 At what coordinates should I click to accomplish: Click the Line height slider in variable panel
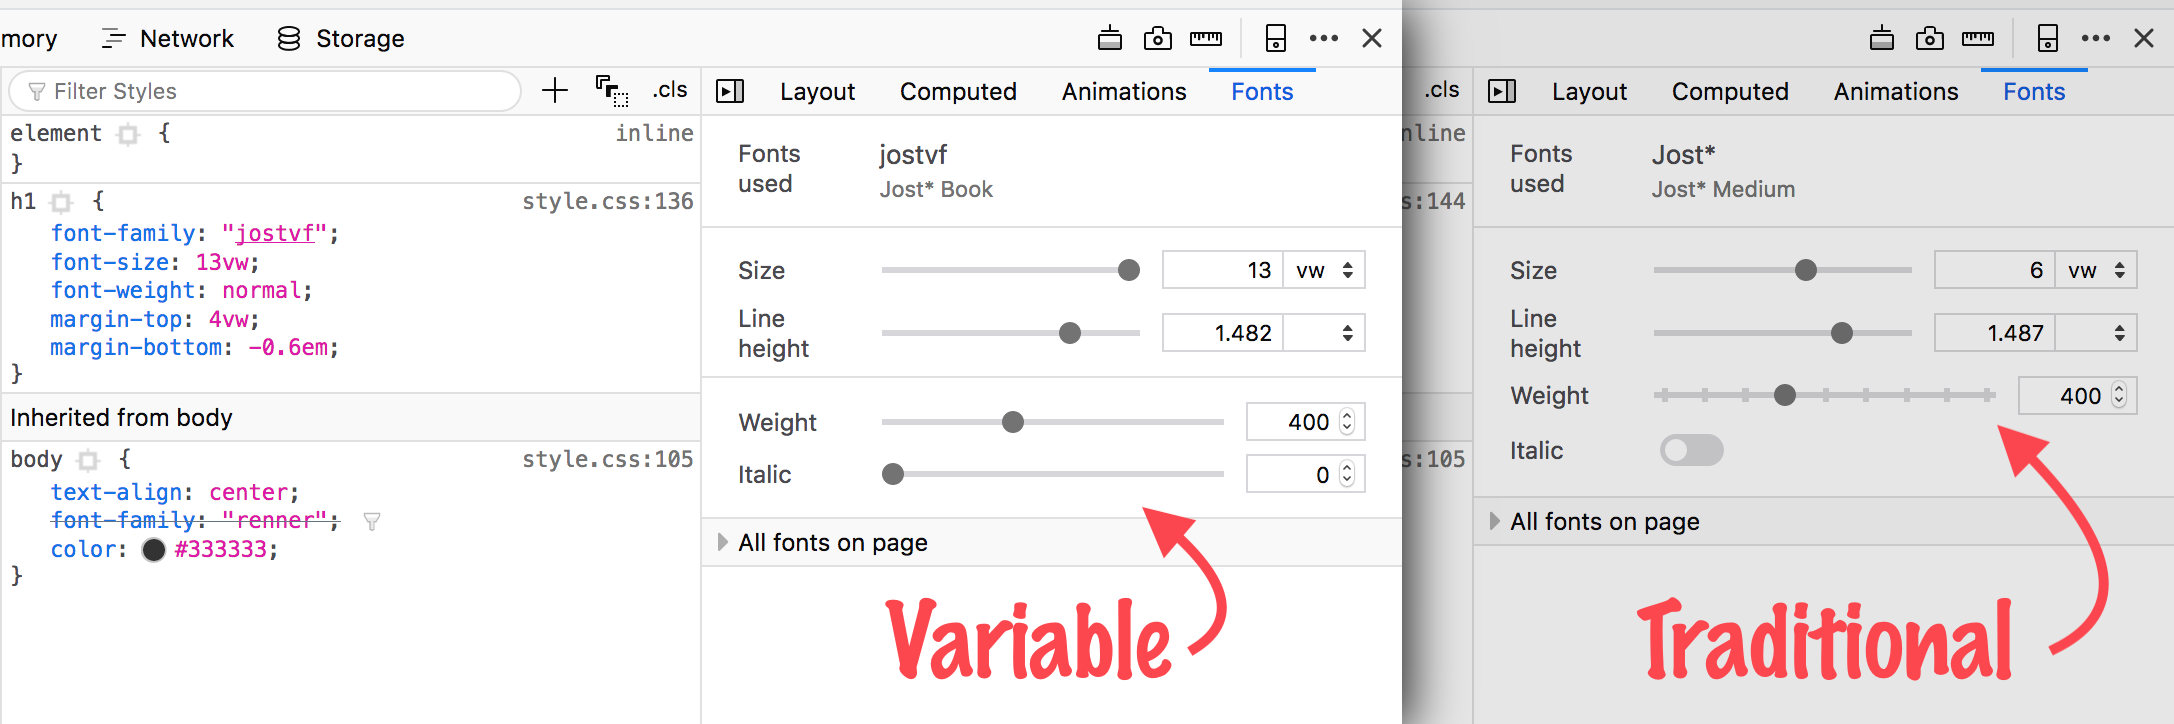pyautogui.click(x=1011, y=333)
